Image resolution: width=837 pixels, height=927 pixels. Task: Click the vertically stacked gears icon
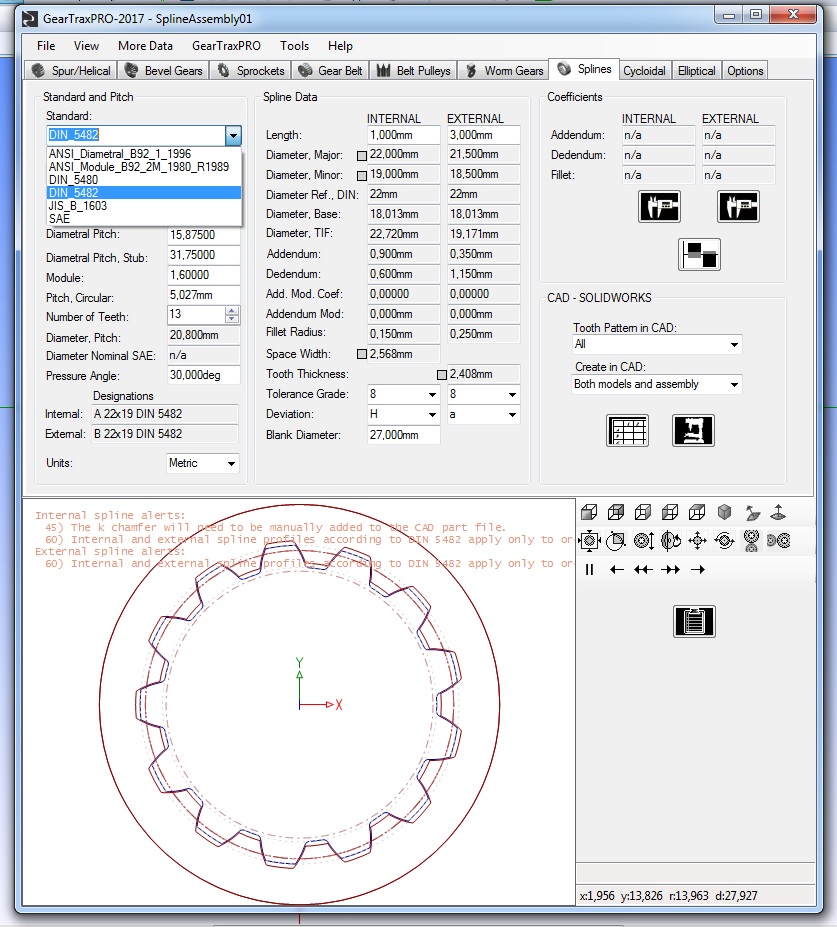tap(751, 540)
